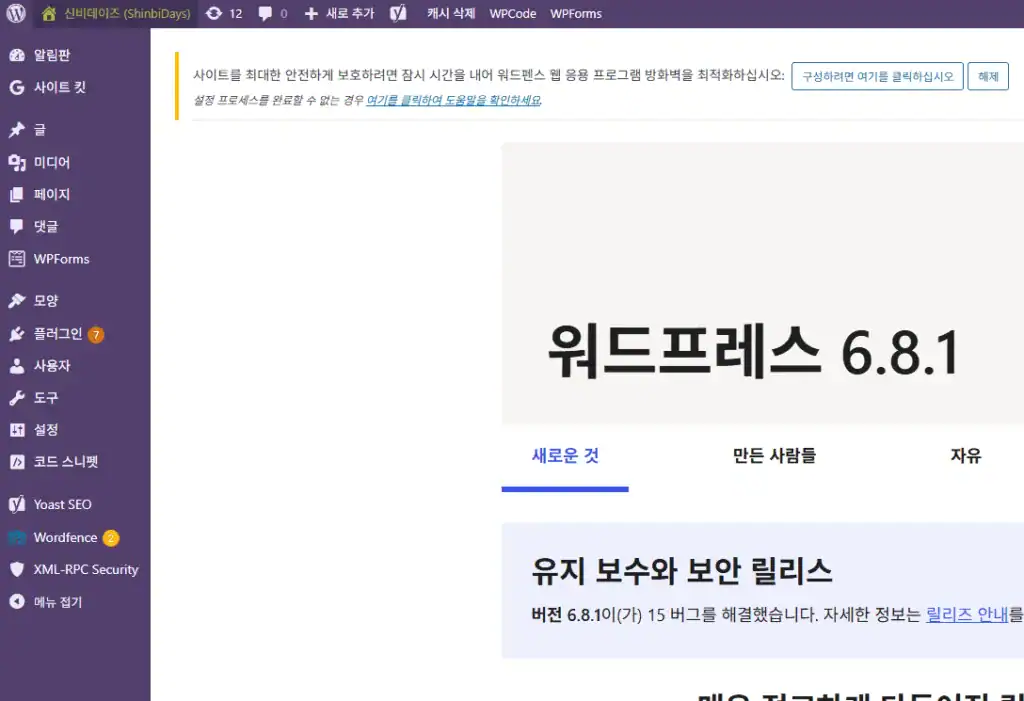The image size is (1024, 701).
Task: Click the 새로 추가 plus icon
Action: pyautogui.click(x=310, y=14)
